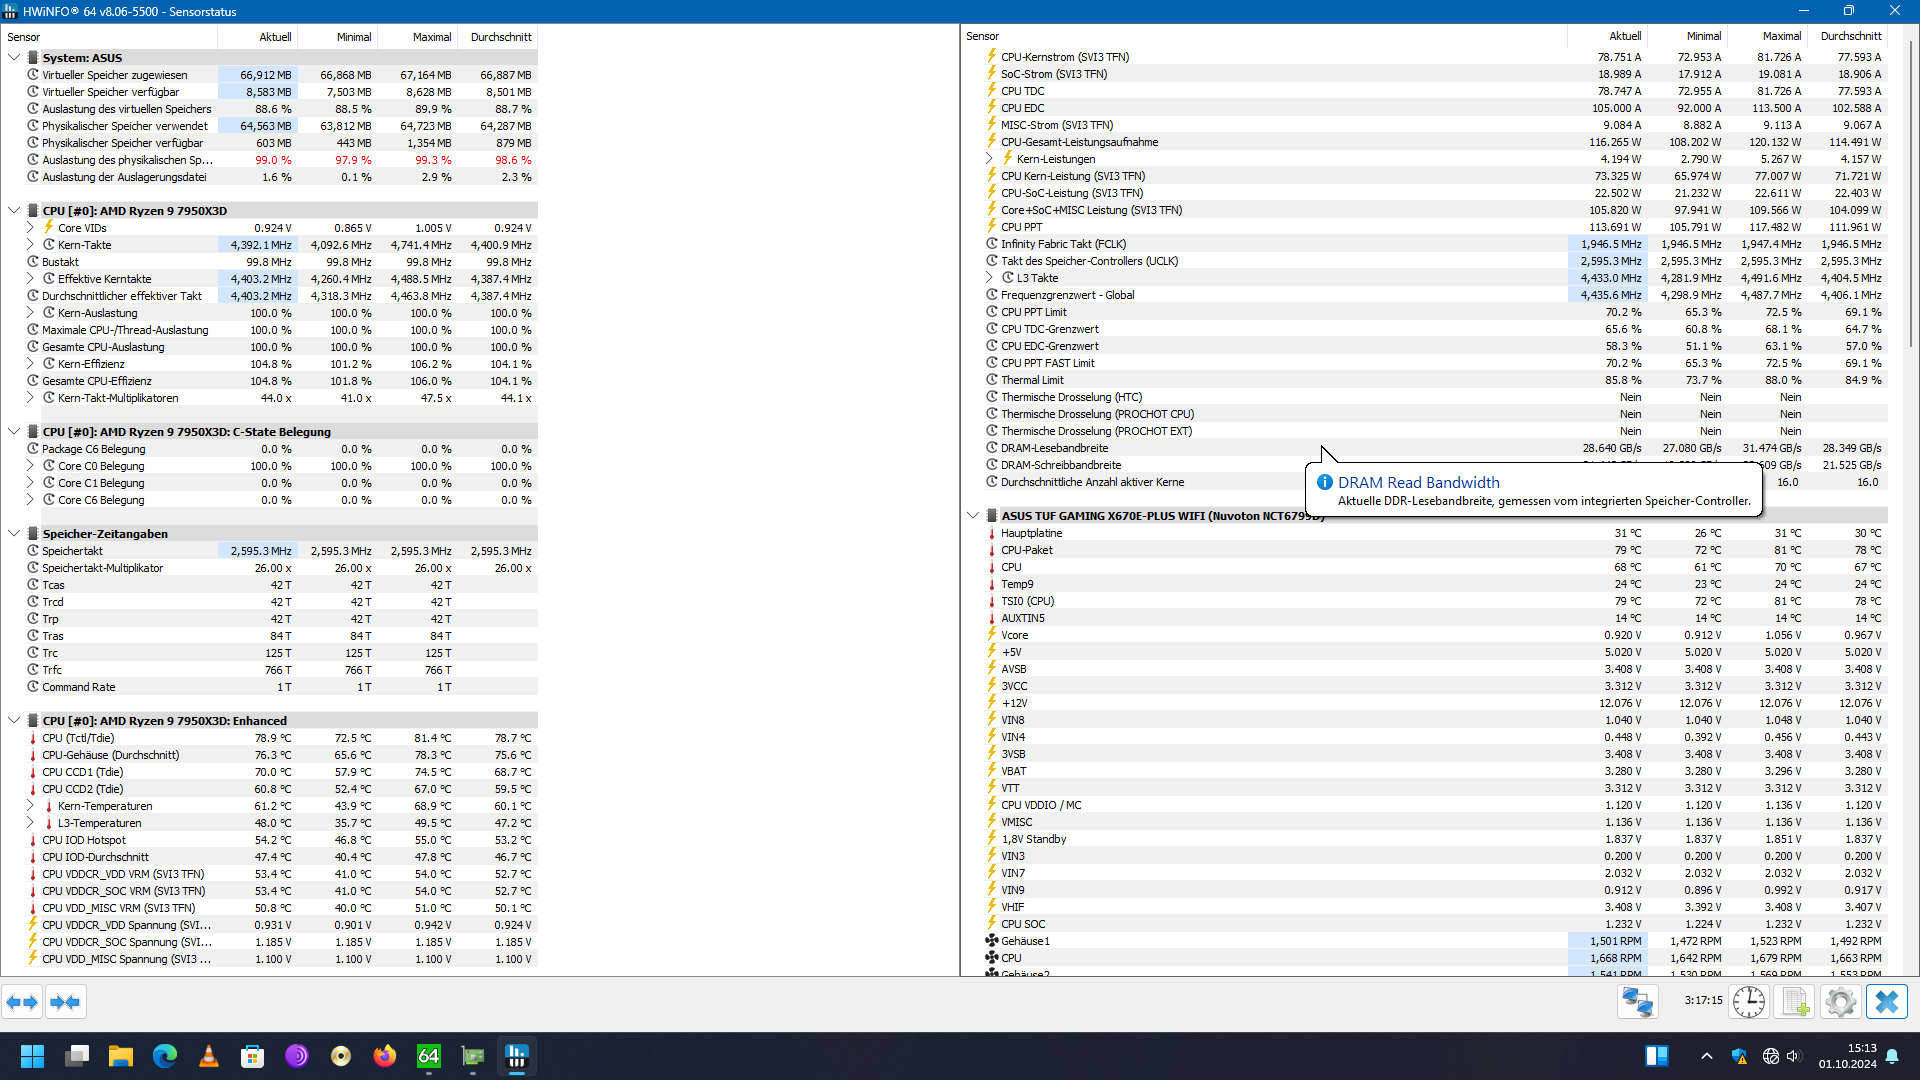Reset the sensor clock timer

pyautogui.click(x=1749, y=1002)
